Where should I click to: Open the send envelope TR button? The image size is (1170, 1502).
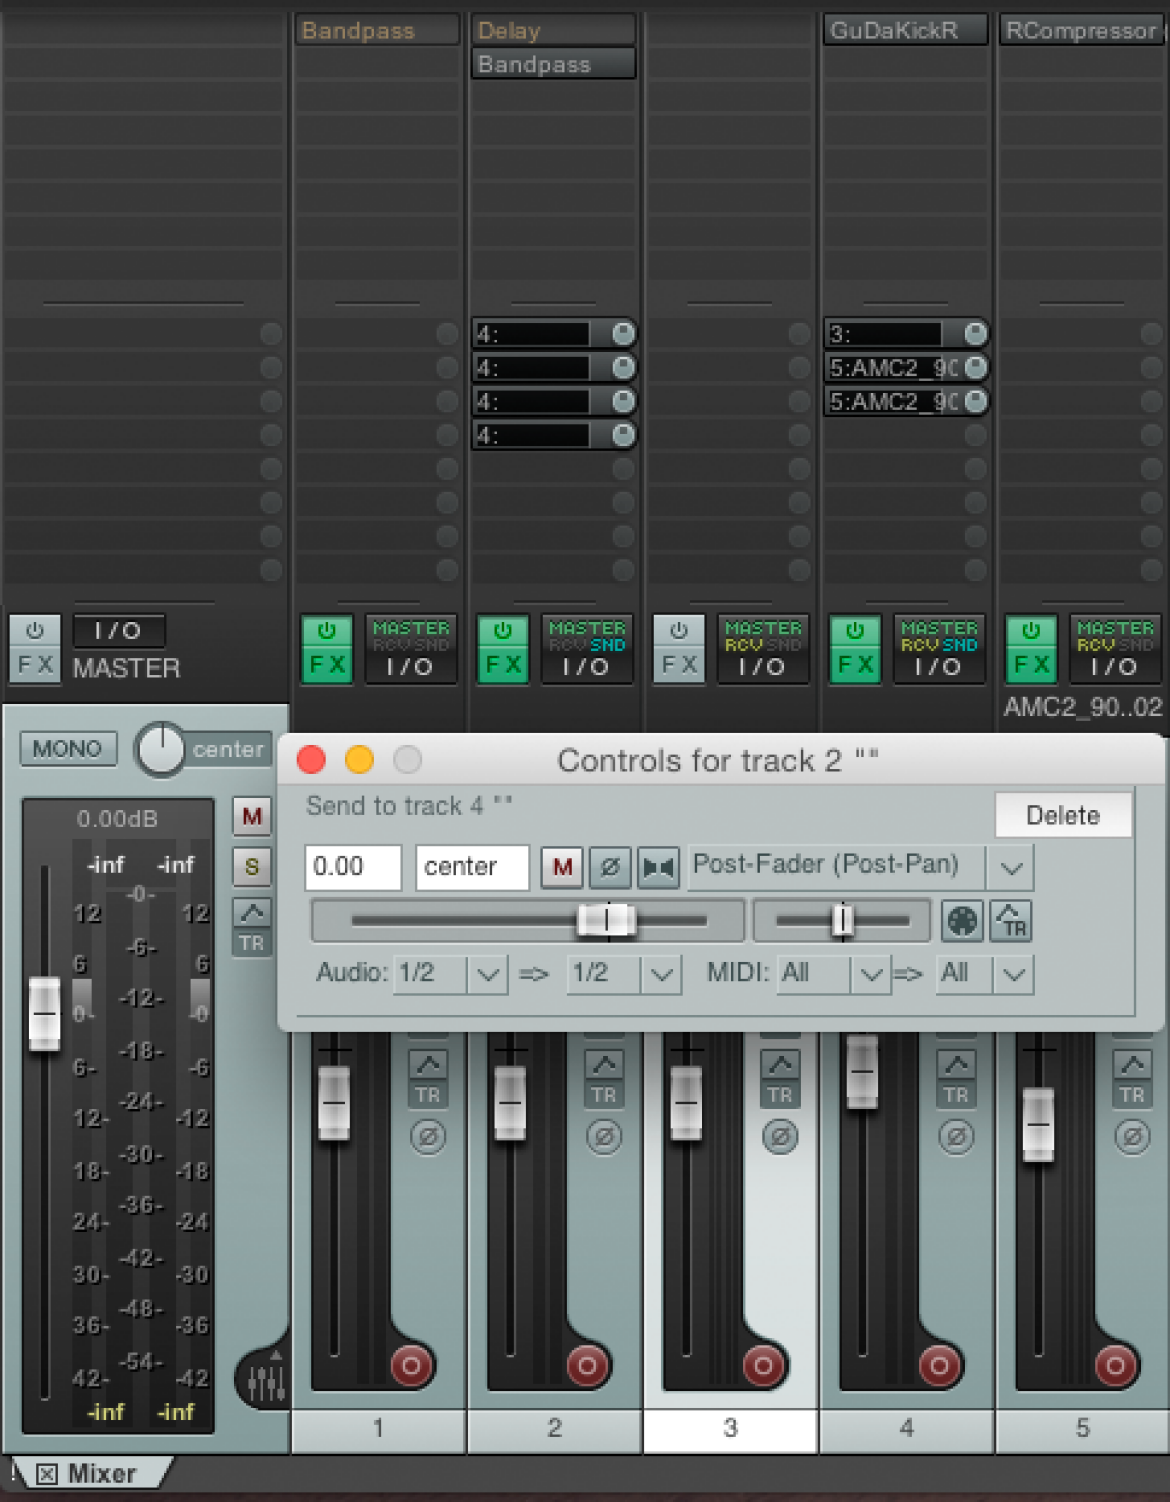(x=1010, y=921)
